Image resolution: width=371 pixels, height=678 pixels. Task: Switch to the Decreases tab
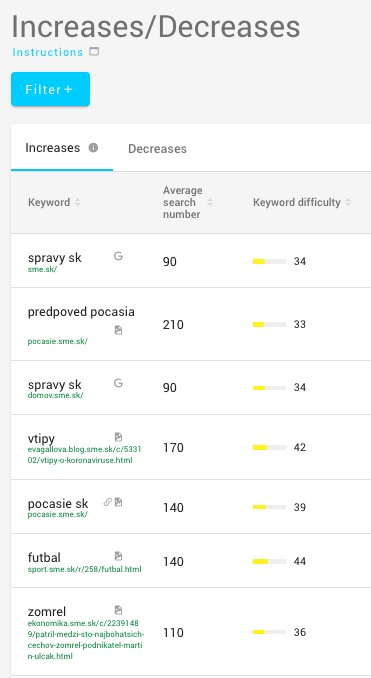tap(157, 149)
